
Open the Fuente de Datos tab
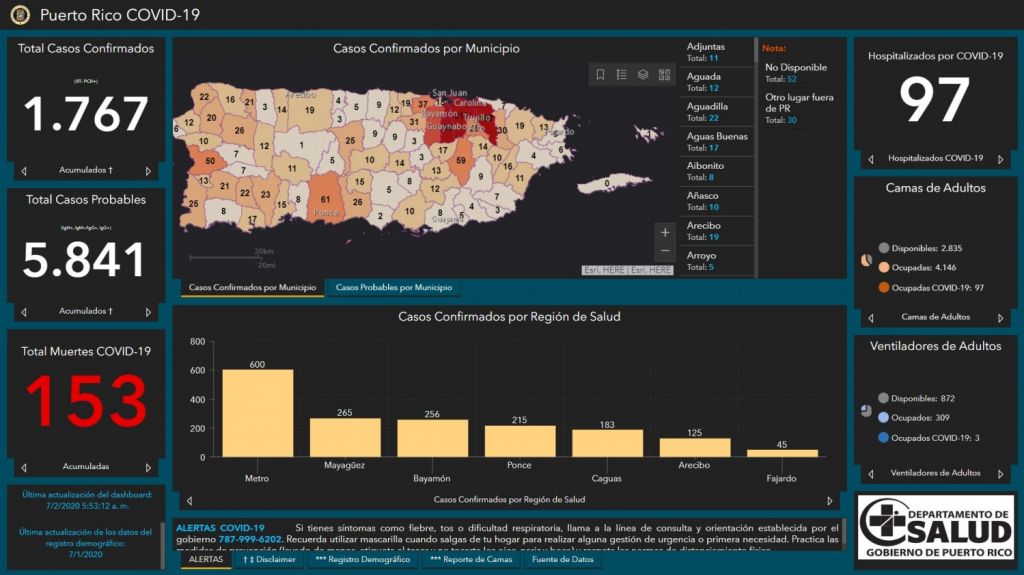[x=562, y=560]
